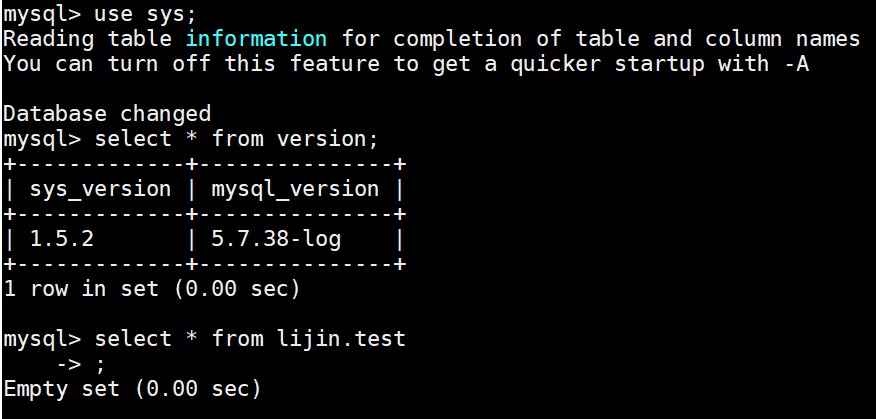The image size is (876, 419).
Task: Click the '5.7.38-log' table value
Action: point(275,240)
